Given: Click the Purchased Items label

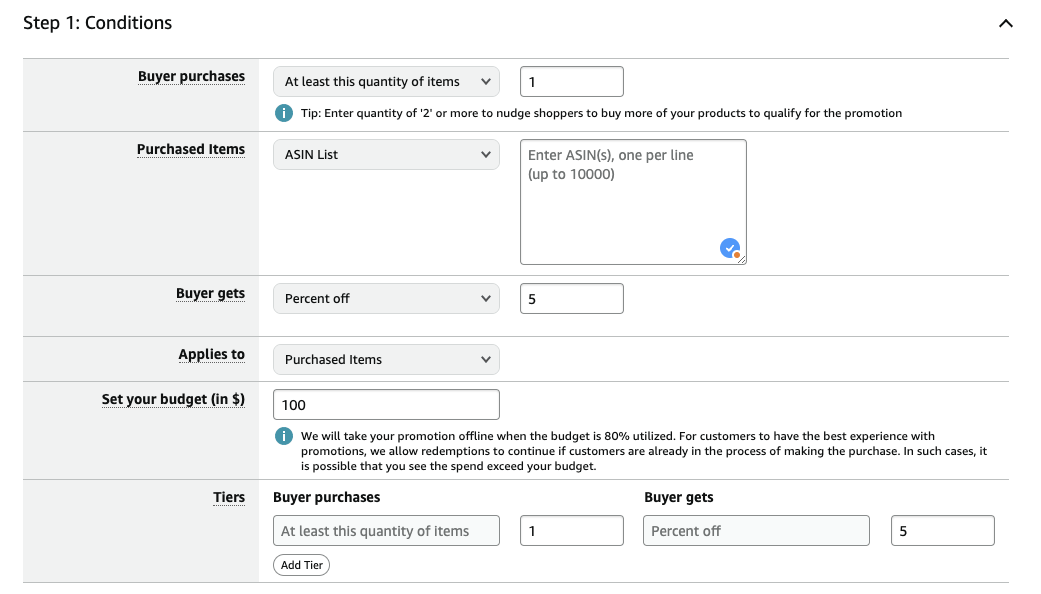Looking at the screenshot, I should click(x=190, y=149).
